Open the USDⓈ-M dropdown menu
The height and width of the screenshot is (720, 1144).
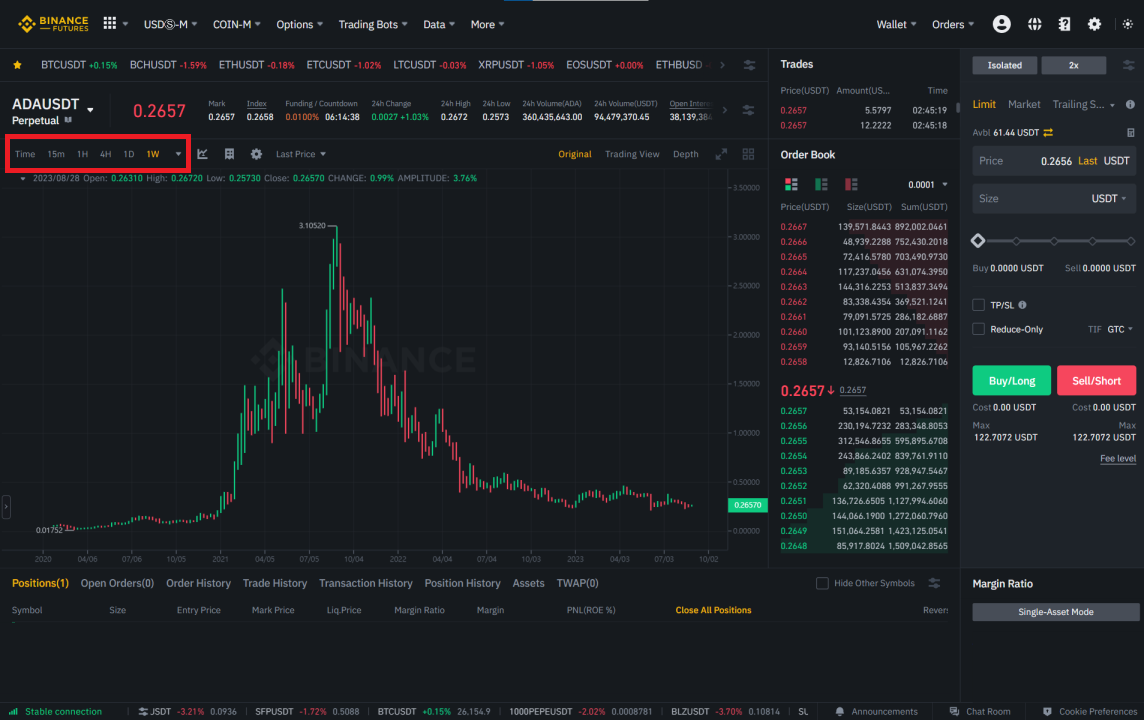[x=170, y=24]
